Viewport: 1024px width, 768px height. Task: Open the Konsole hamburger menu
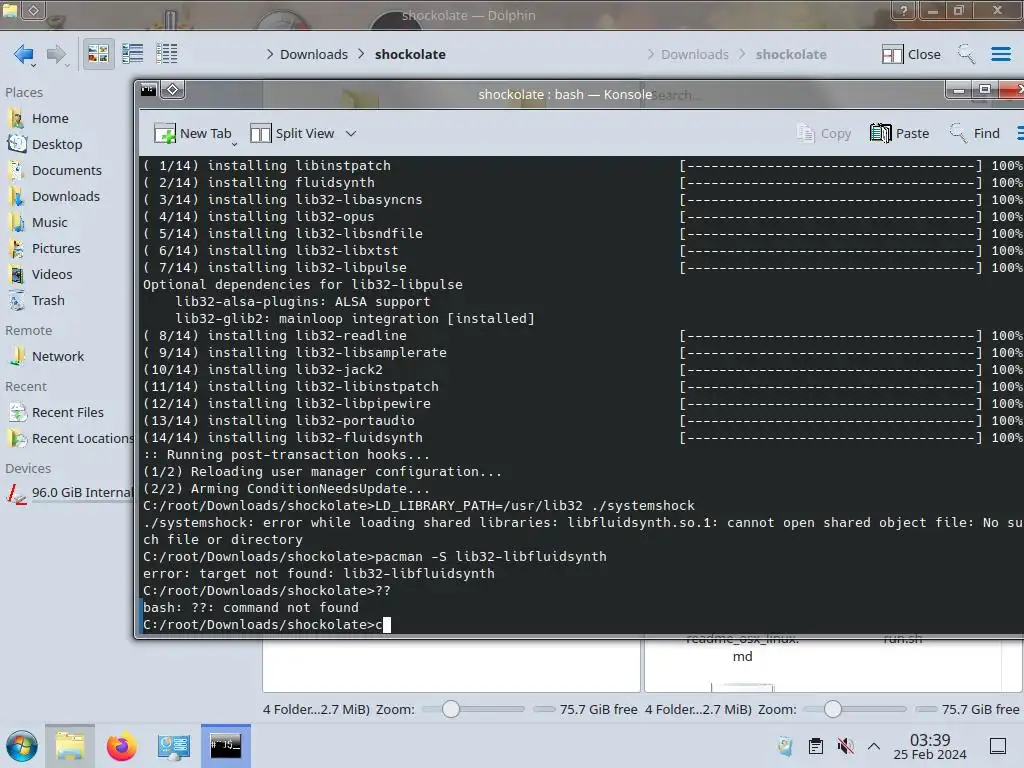click(x=1019, y=133)
